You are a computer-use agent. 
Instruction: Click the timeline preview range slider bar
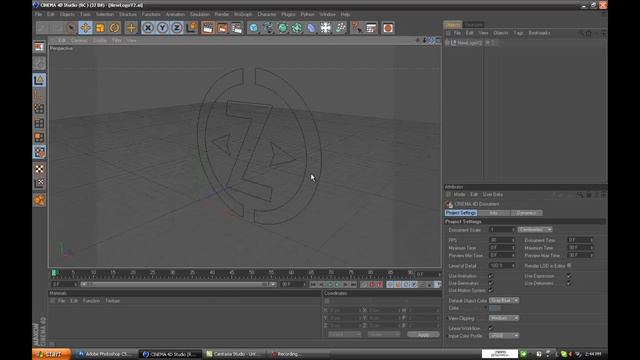(x=178, y=284)
